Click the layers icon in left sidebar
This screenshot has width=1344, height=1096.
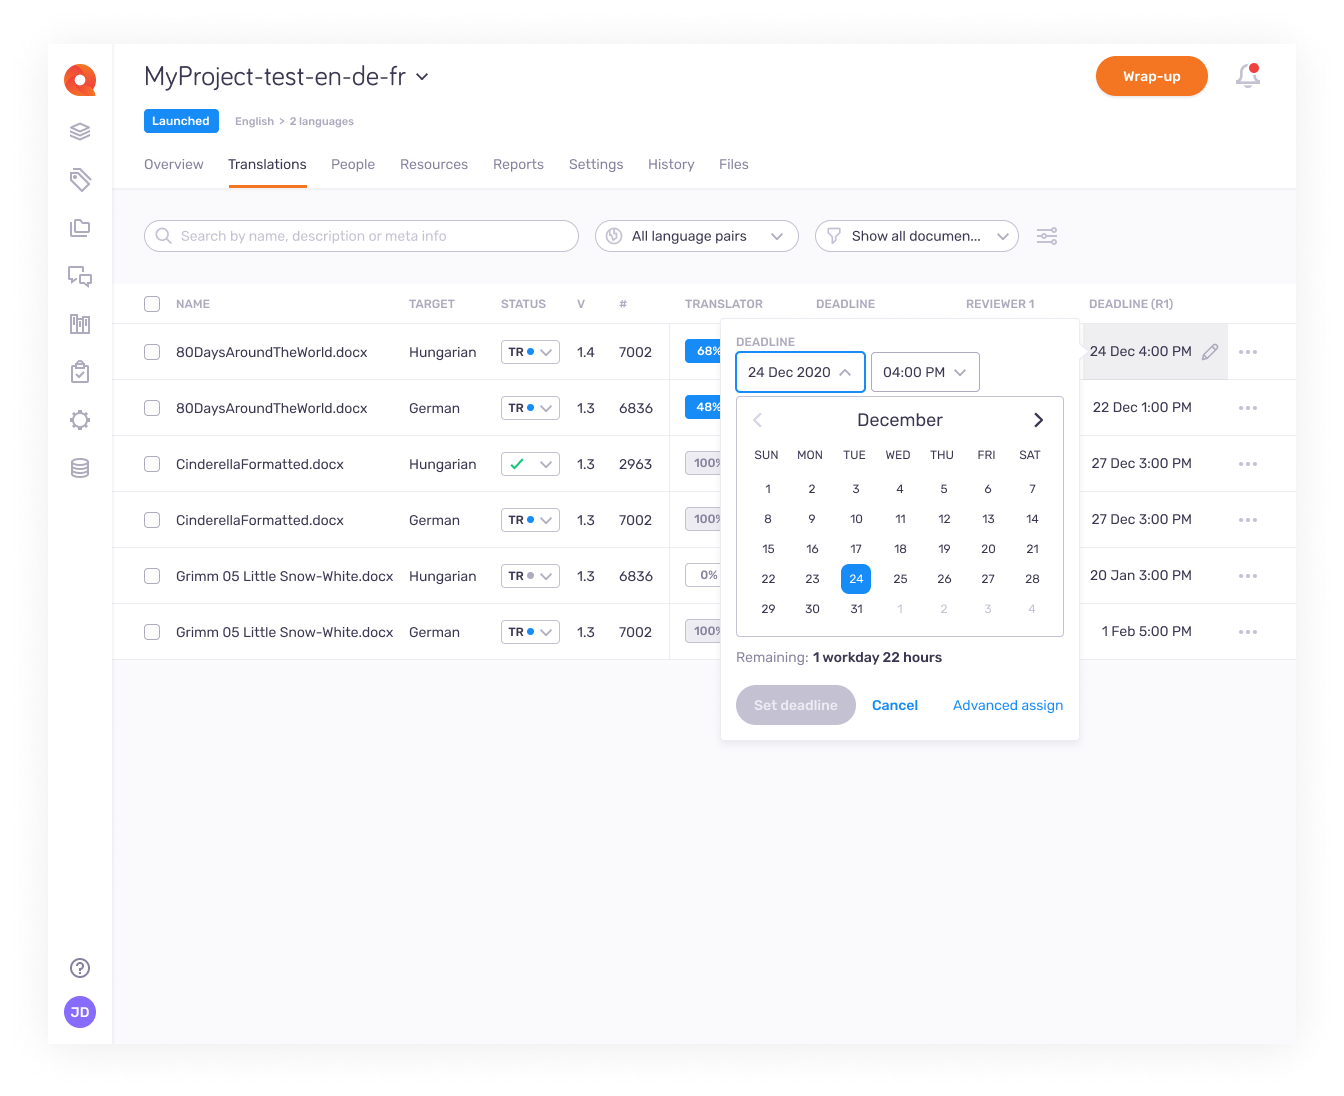pyautogui.click(x=80, y=131)
